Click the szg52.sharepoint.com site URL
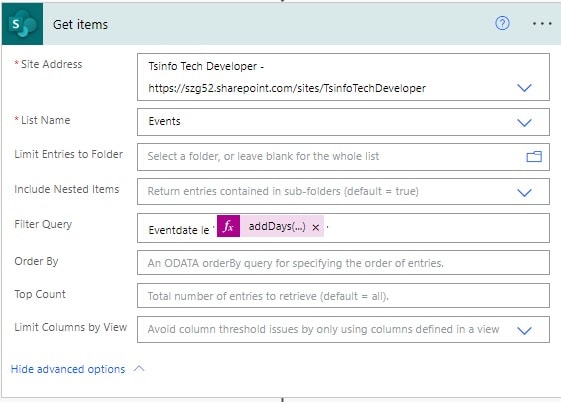Screen dimensions: 561x402 287,88
